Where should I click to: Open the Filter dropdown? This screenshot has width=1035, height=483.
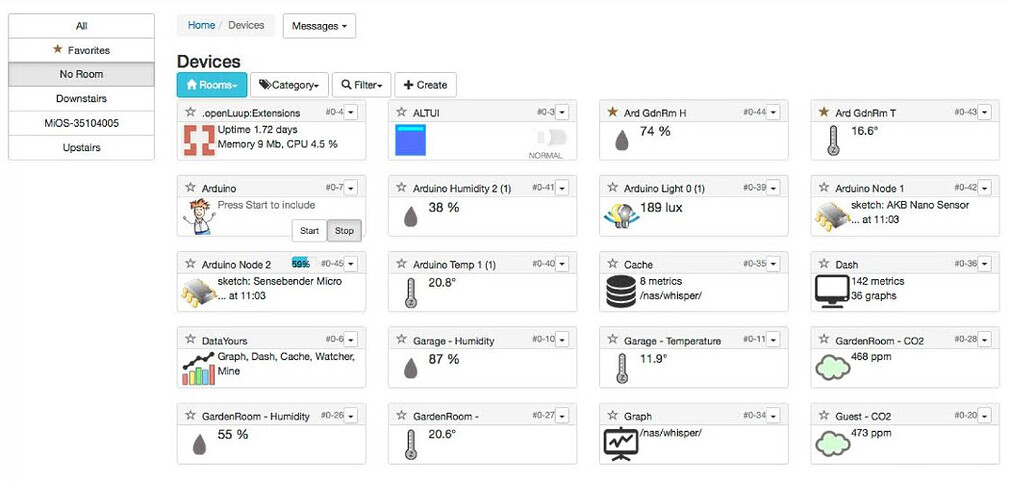(362, 84)
